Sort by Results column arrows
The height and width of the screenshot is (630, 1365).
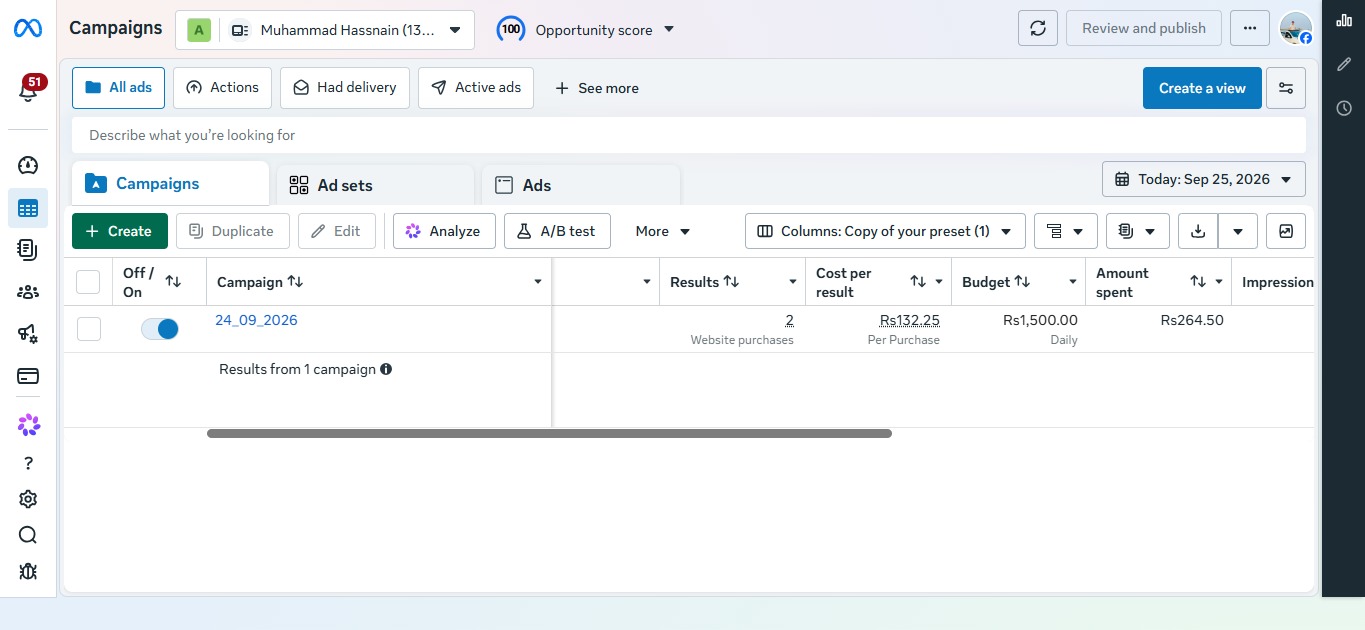(x=731, y=282)
